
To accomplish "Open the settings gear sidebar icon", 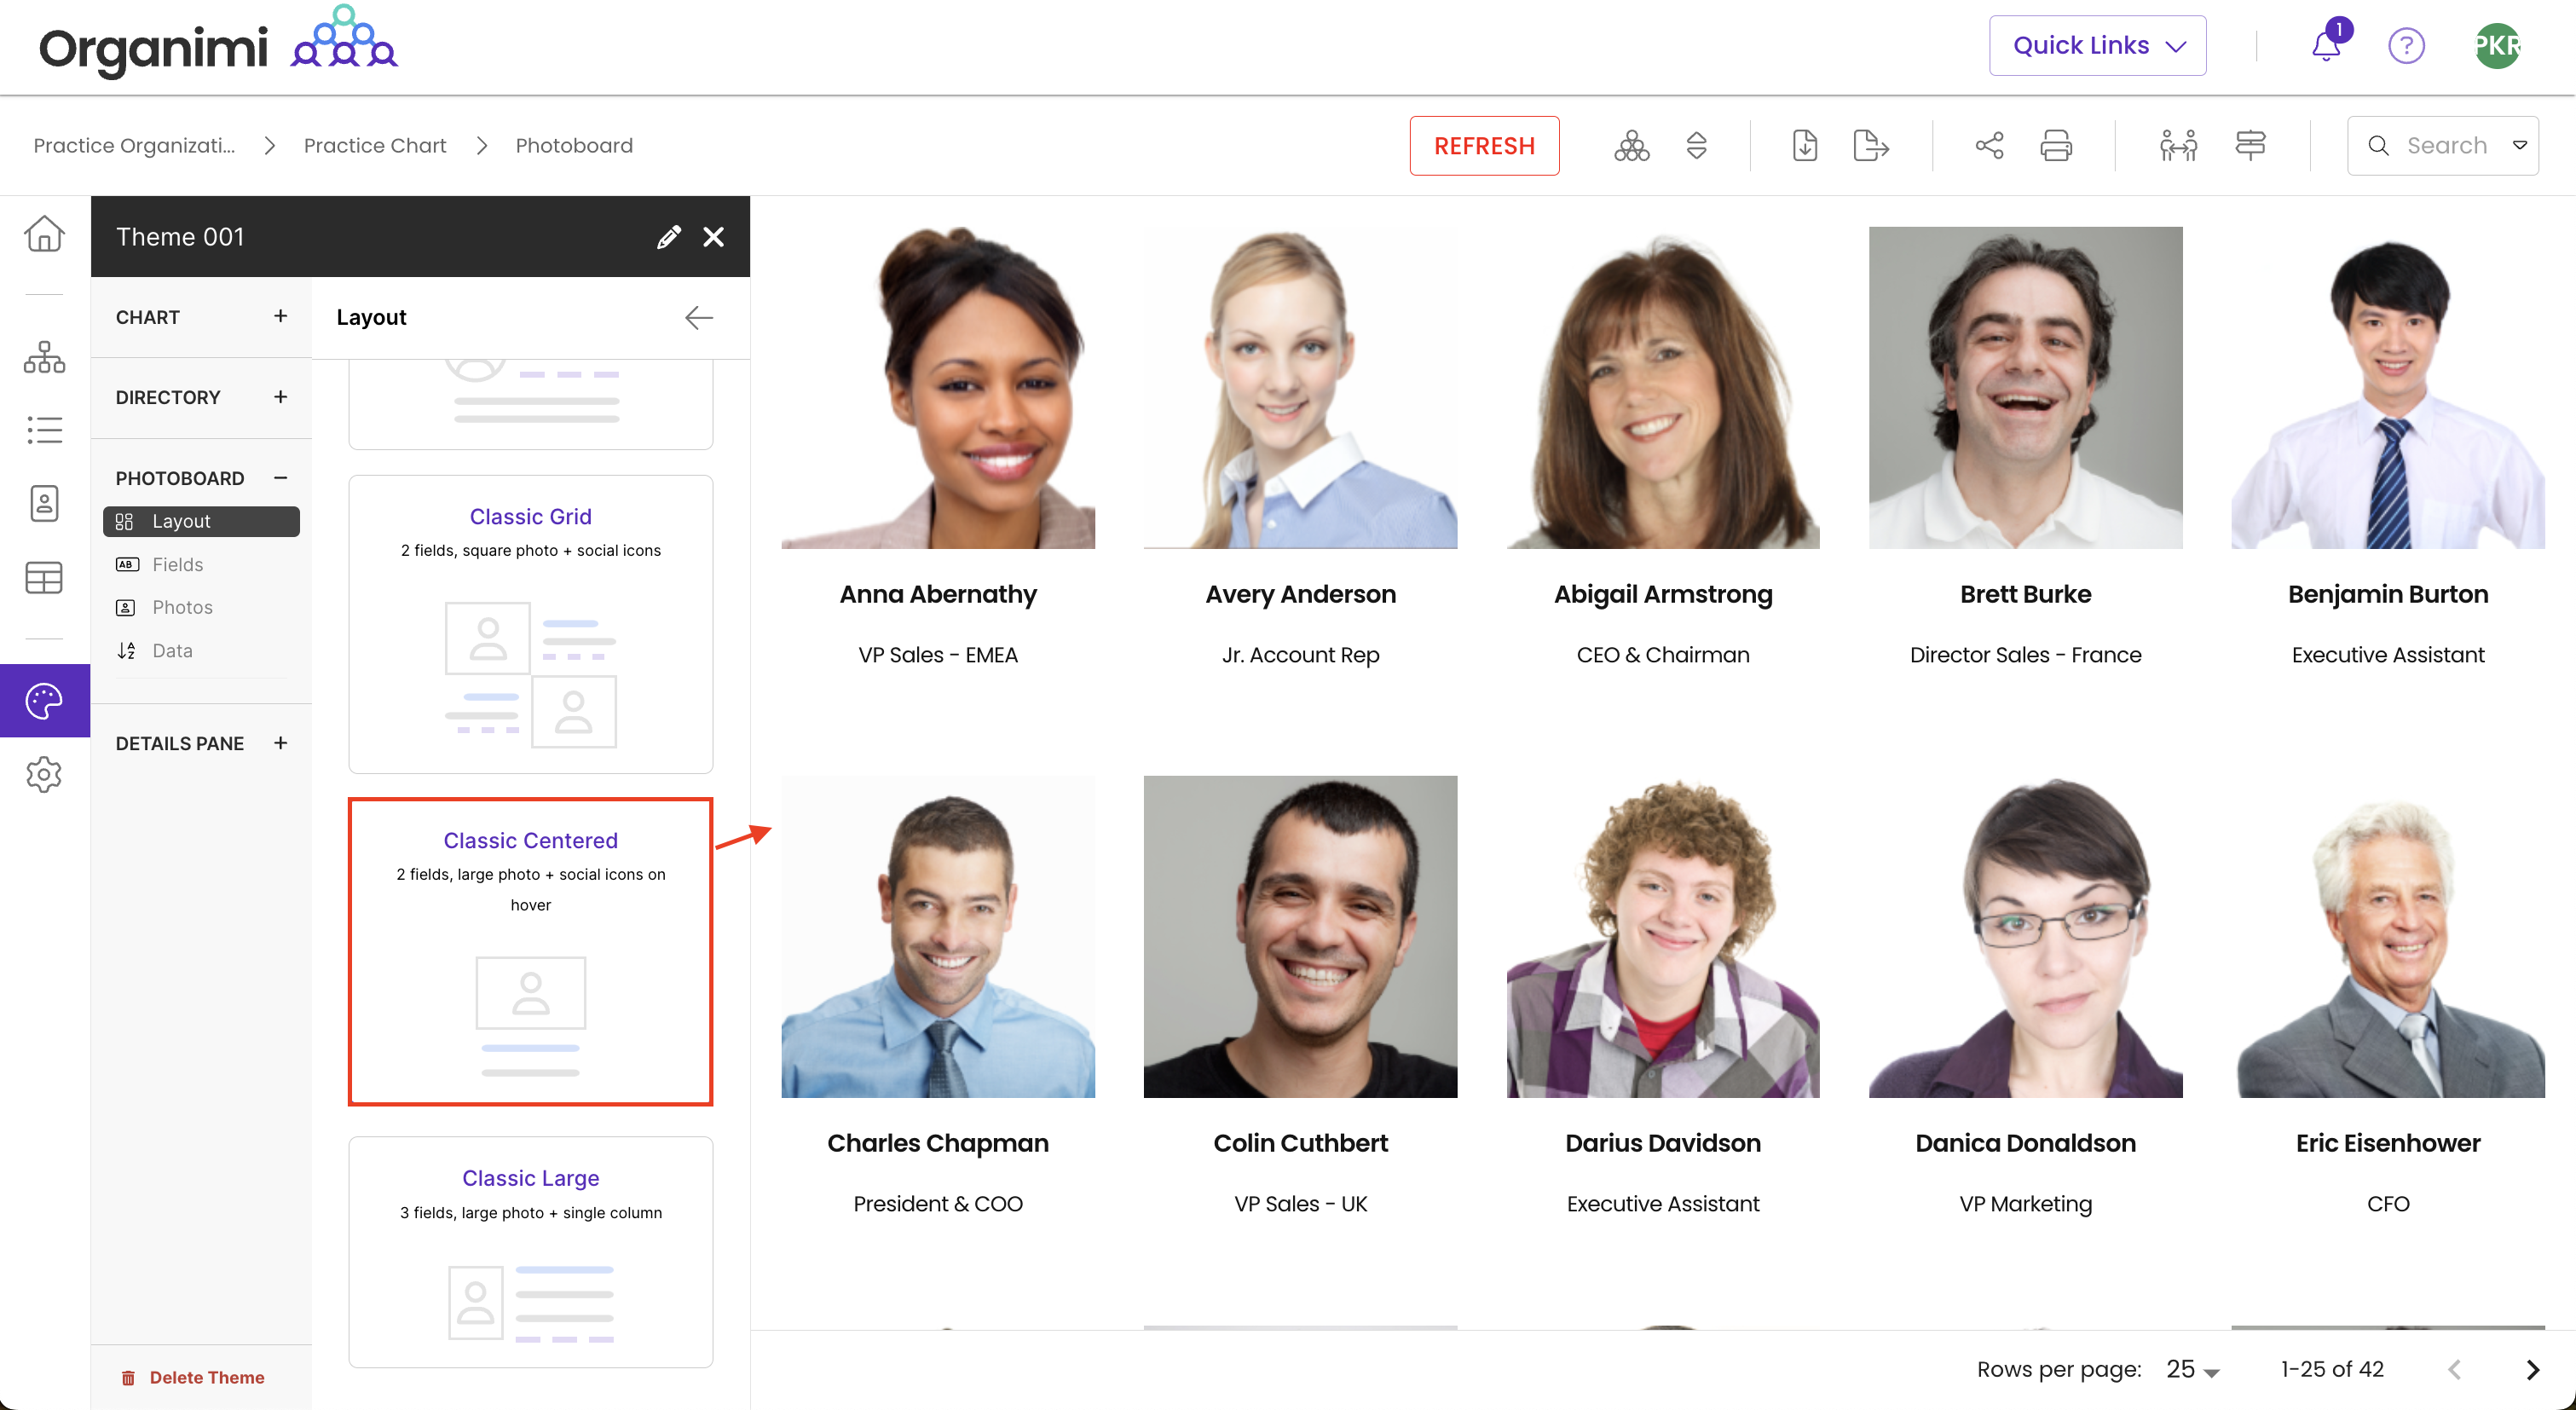I will [x=44, y=774].
